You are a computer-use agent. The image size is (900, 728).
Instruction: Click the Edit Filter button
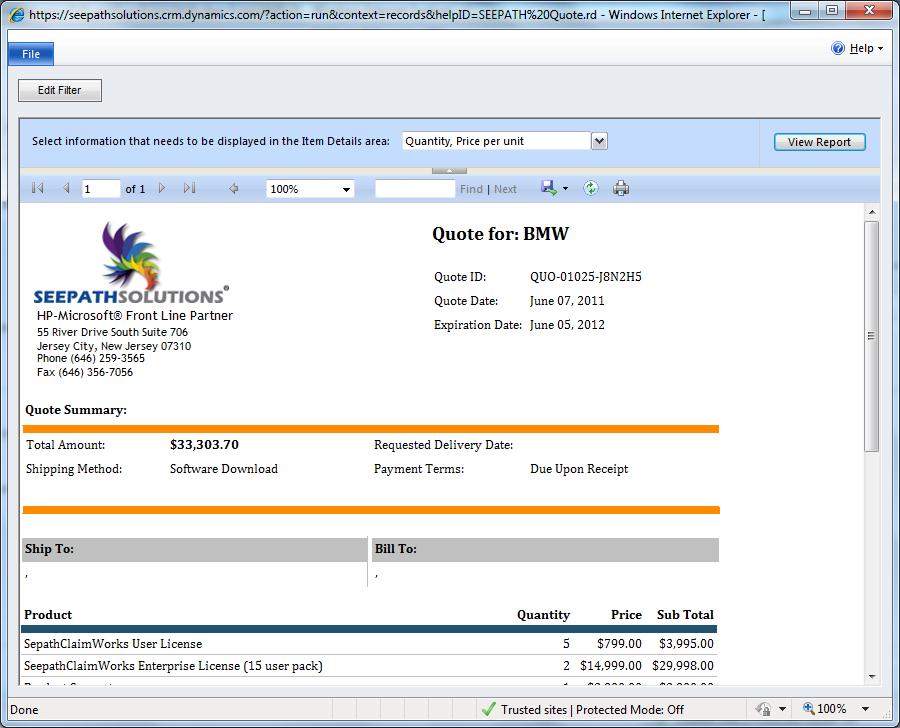pos(60,90)
